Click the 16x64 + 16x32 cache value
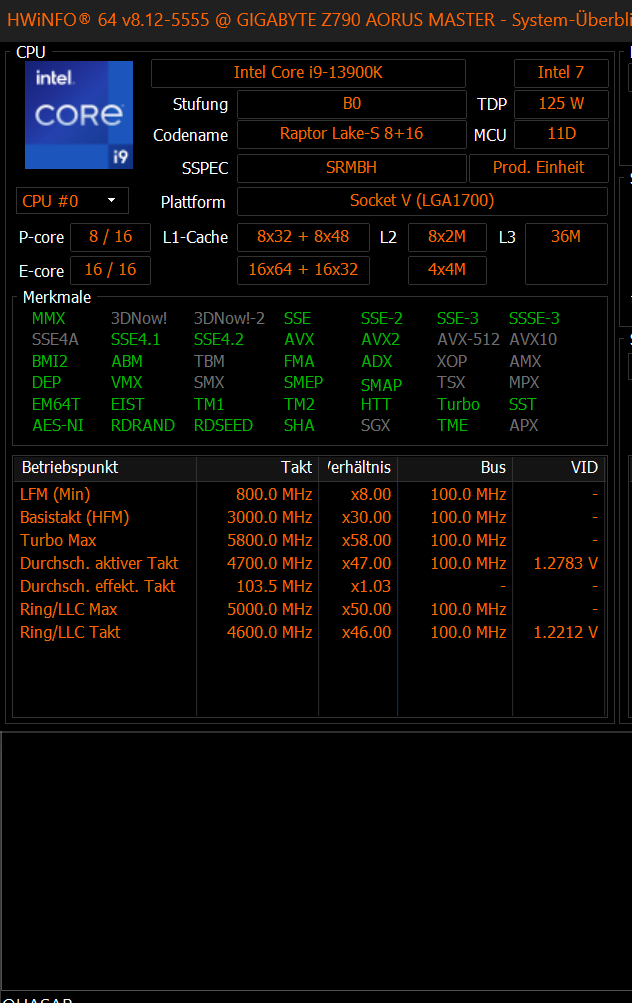Viewport: 632px width, 1003px height. [x=303, y=270]
